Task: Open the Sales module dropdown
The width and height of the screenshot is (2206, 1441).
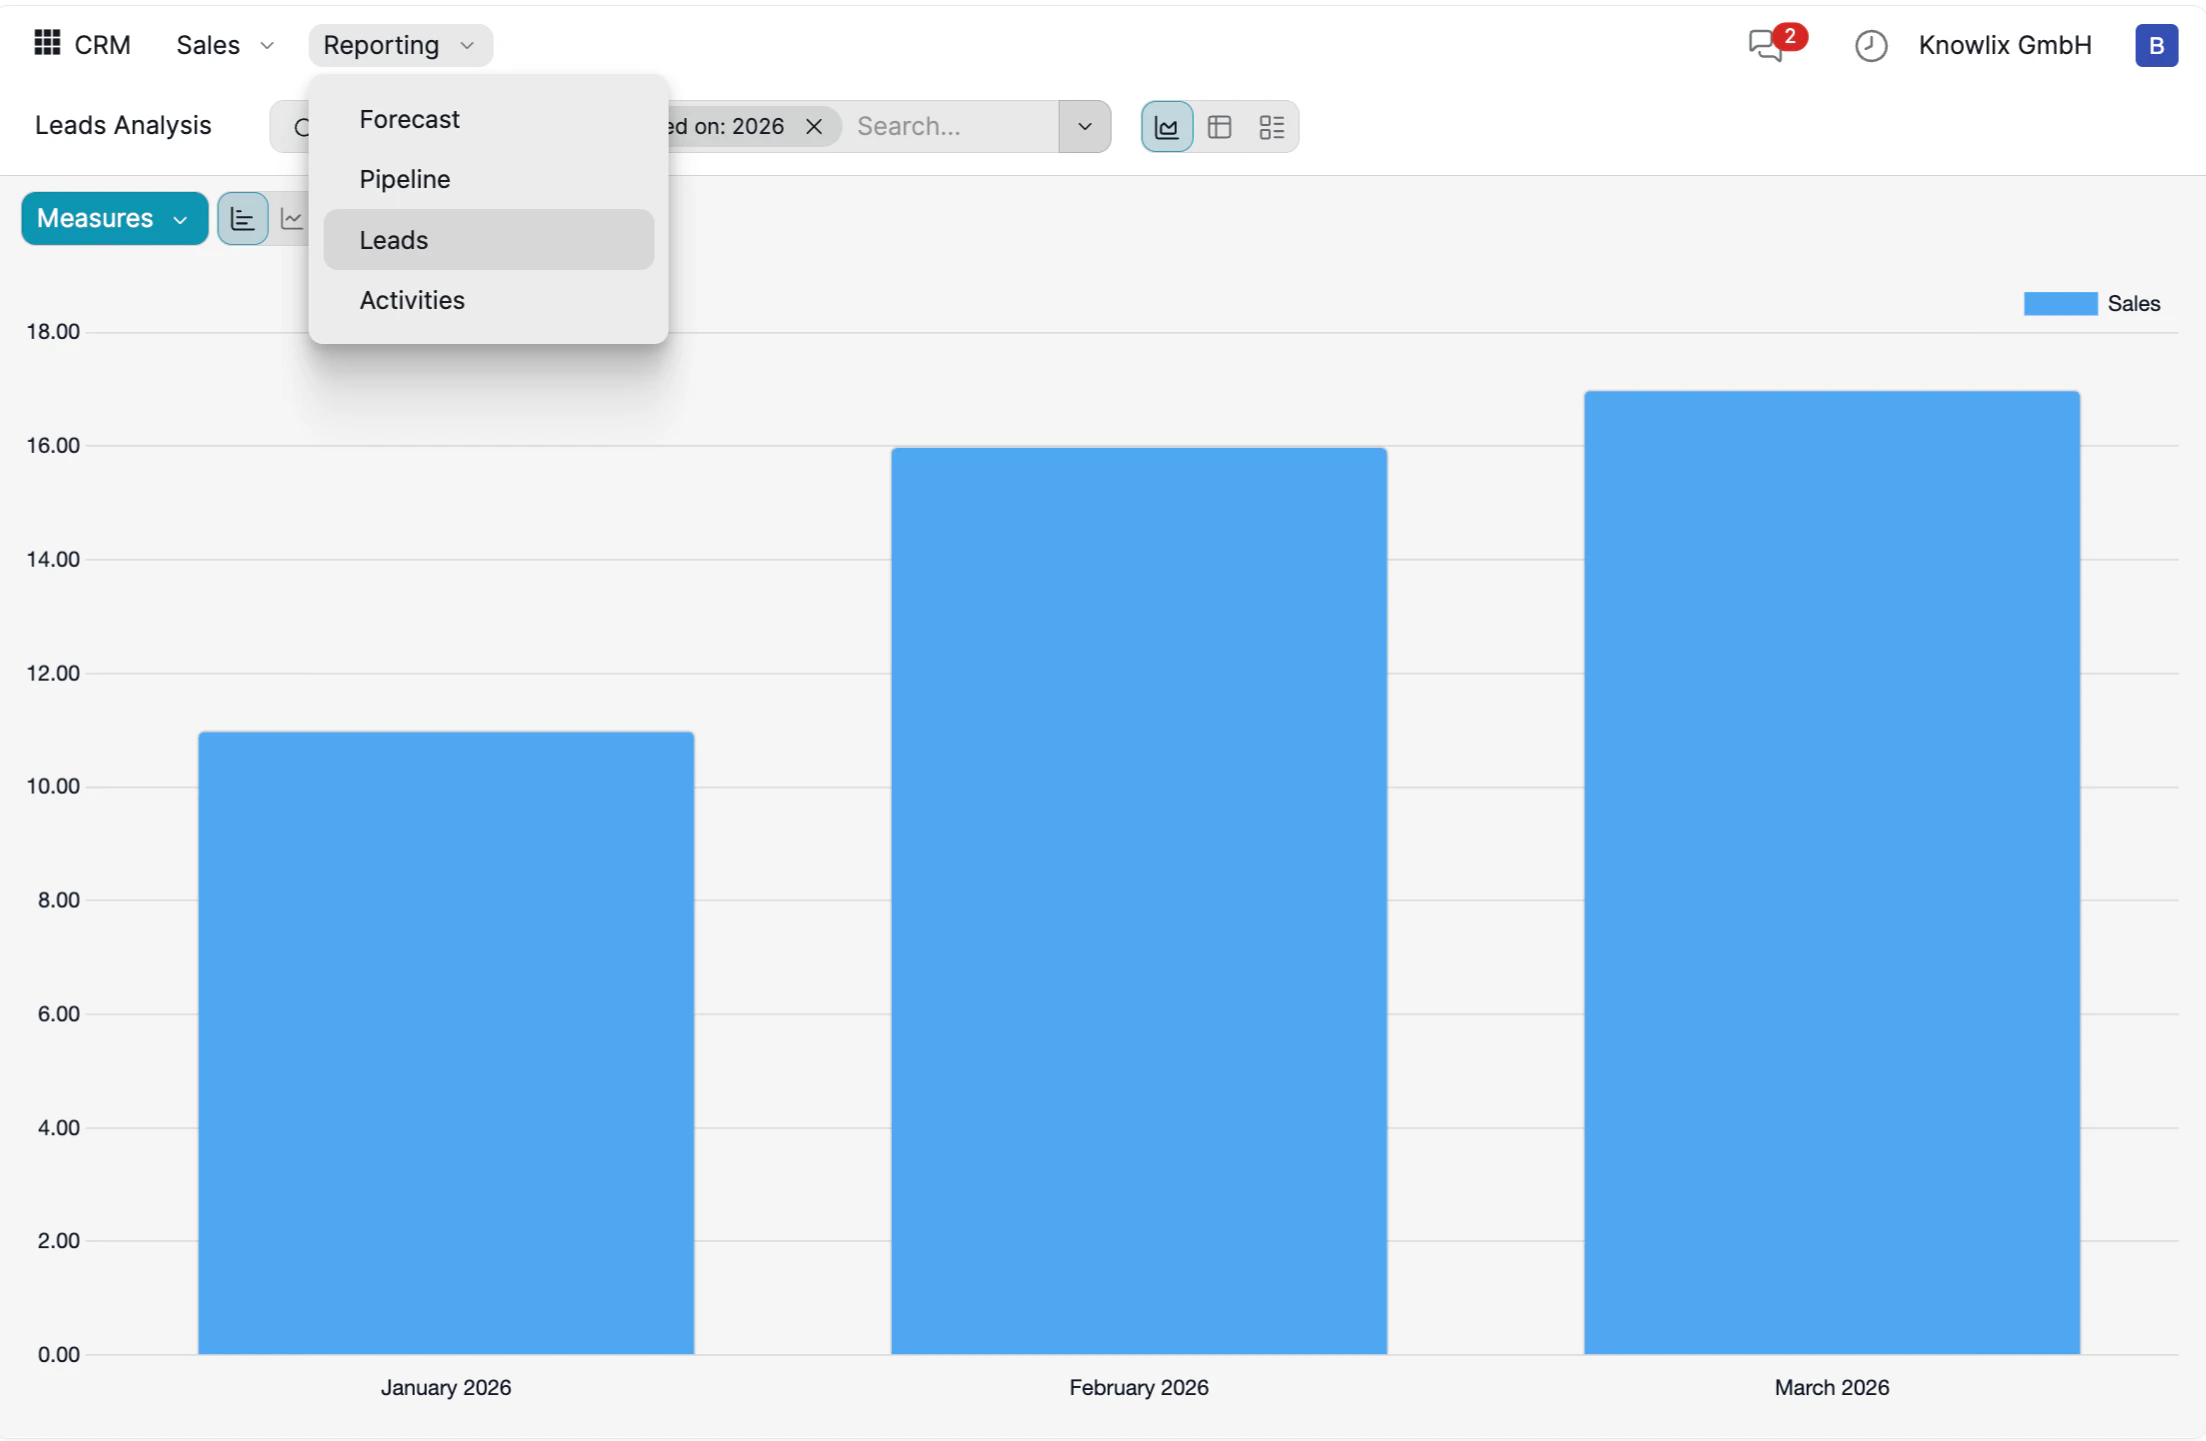Action: pos(222,45)
